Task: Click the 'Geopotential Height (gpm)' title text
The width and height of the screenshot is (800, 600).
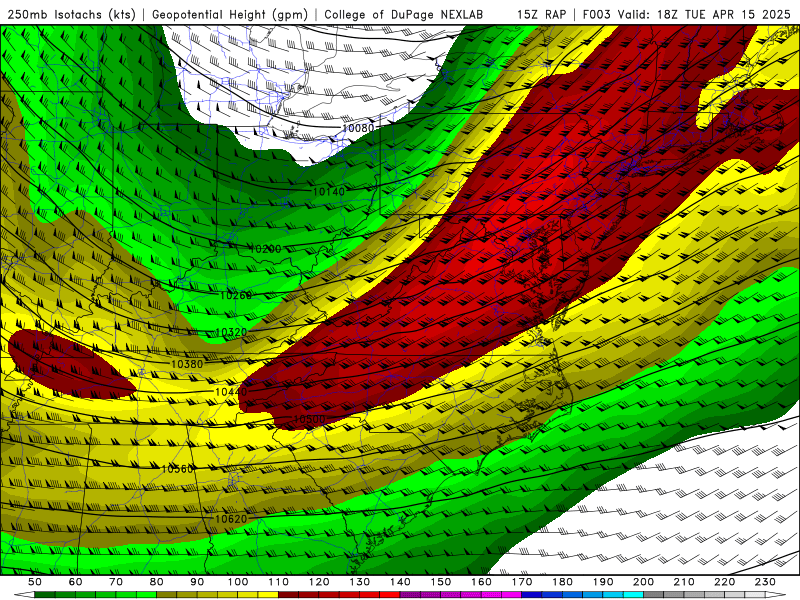Action: click(230, 14)
